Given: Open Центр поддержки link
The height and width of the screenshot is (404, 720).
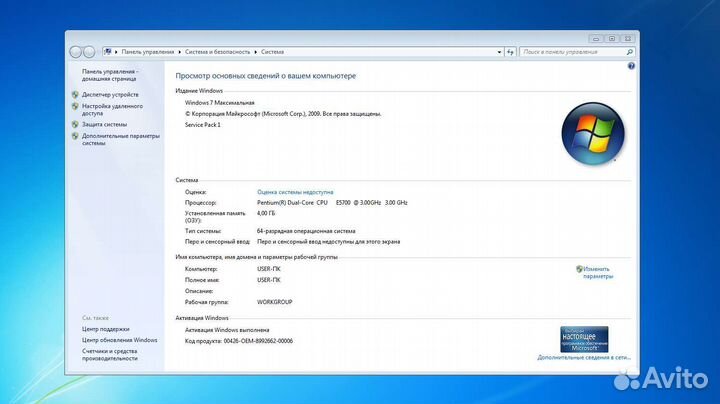Looking at the screenshot, I should [106, 329].
